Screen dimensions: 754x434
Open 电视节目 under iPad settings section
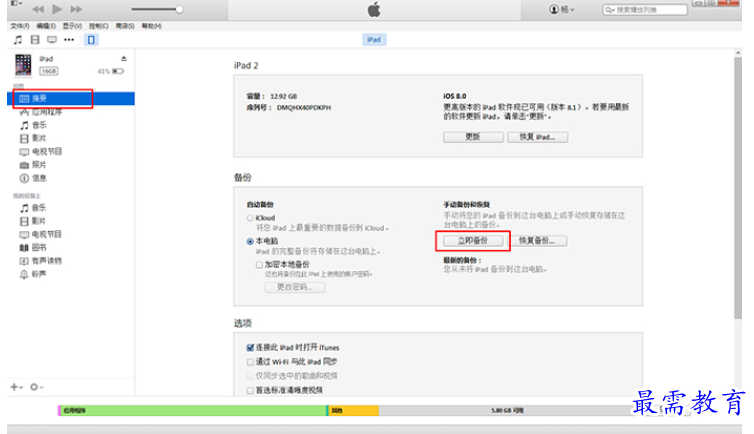click(x=47, y=151)
